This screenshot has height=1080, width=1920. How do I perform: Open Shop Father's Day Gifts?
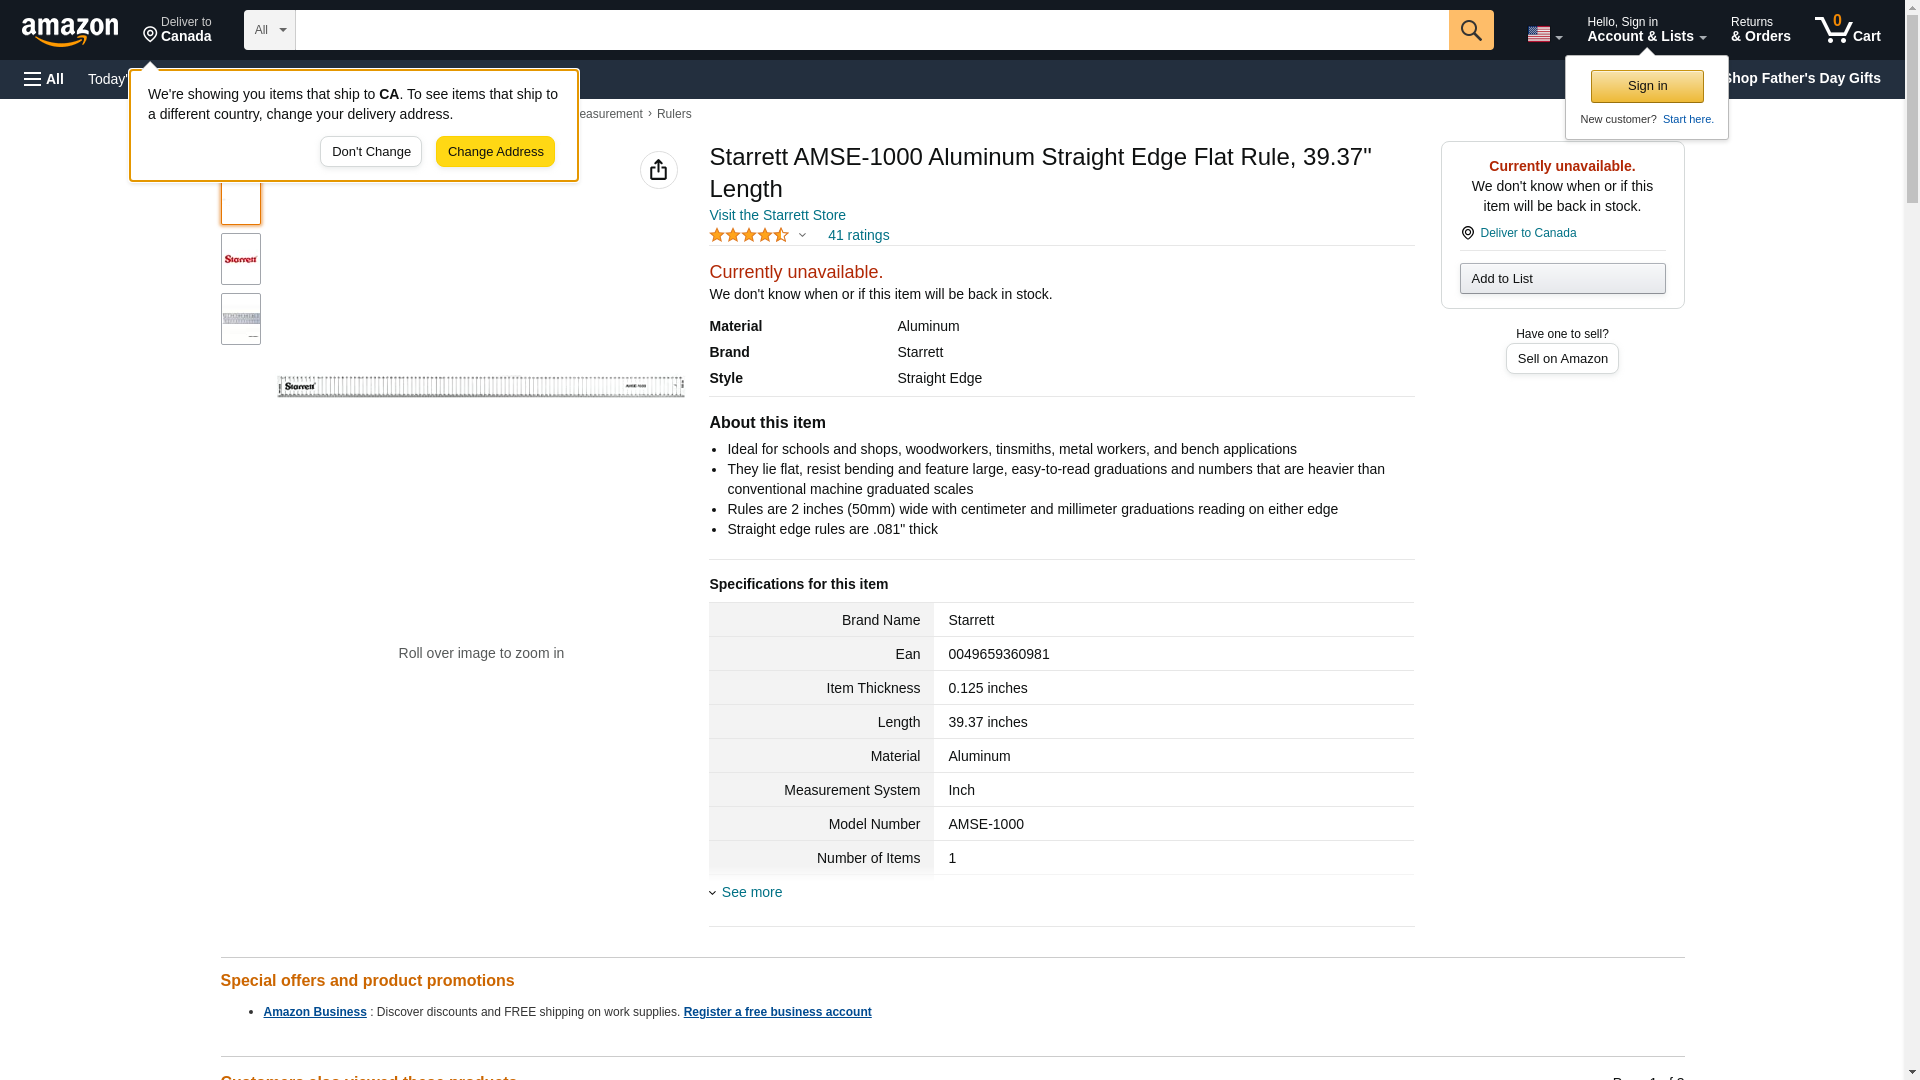click(1800, 78)
